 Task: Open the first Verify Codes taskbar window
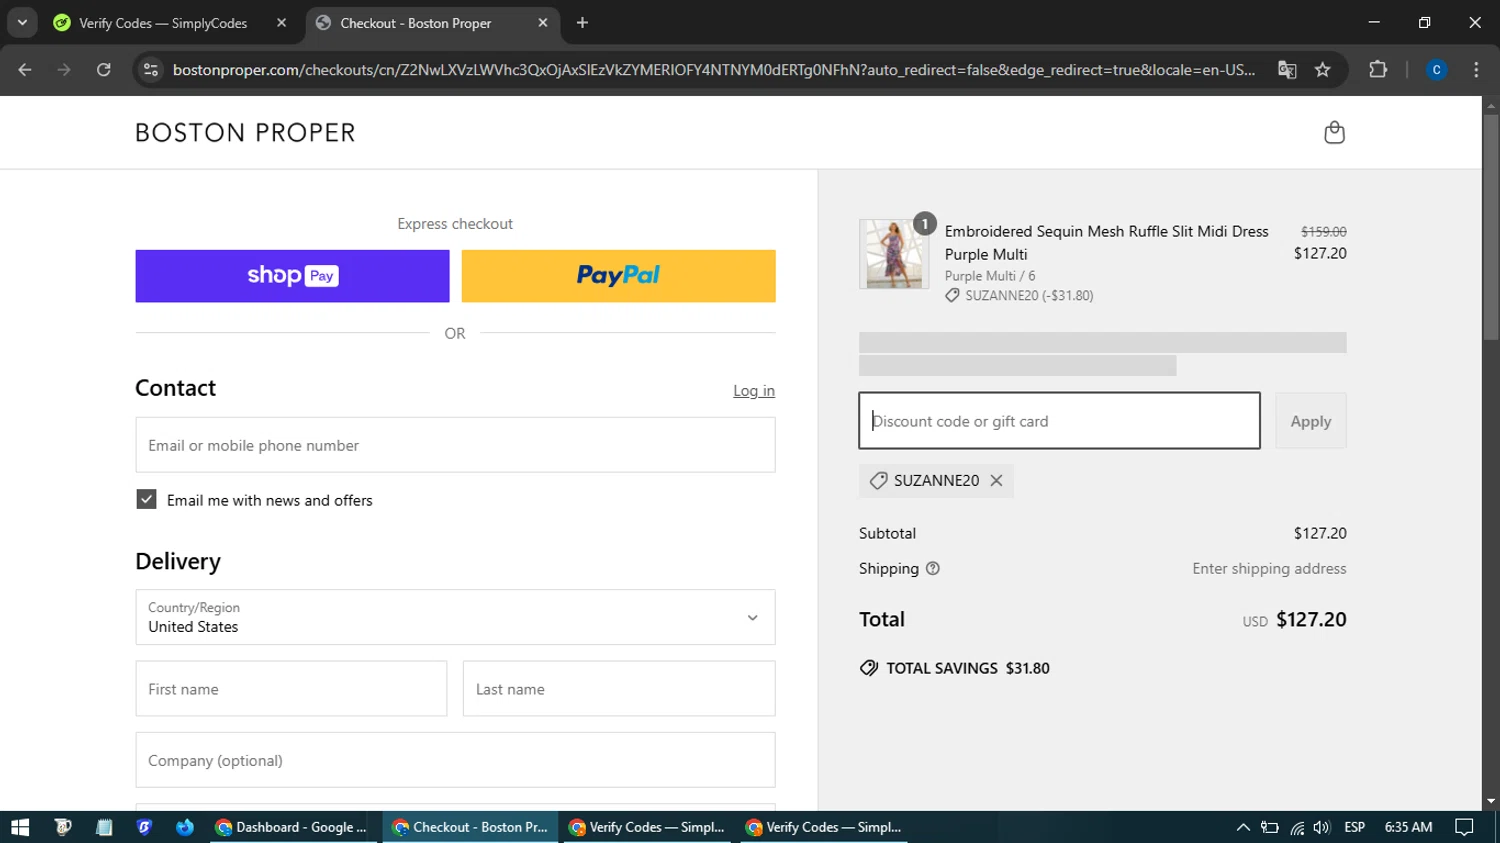pos(647,827)
